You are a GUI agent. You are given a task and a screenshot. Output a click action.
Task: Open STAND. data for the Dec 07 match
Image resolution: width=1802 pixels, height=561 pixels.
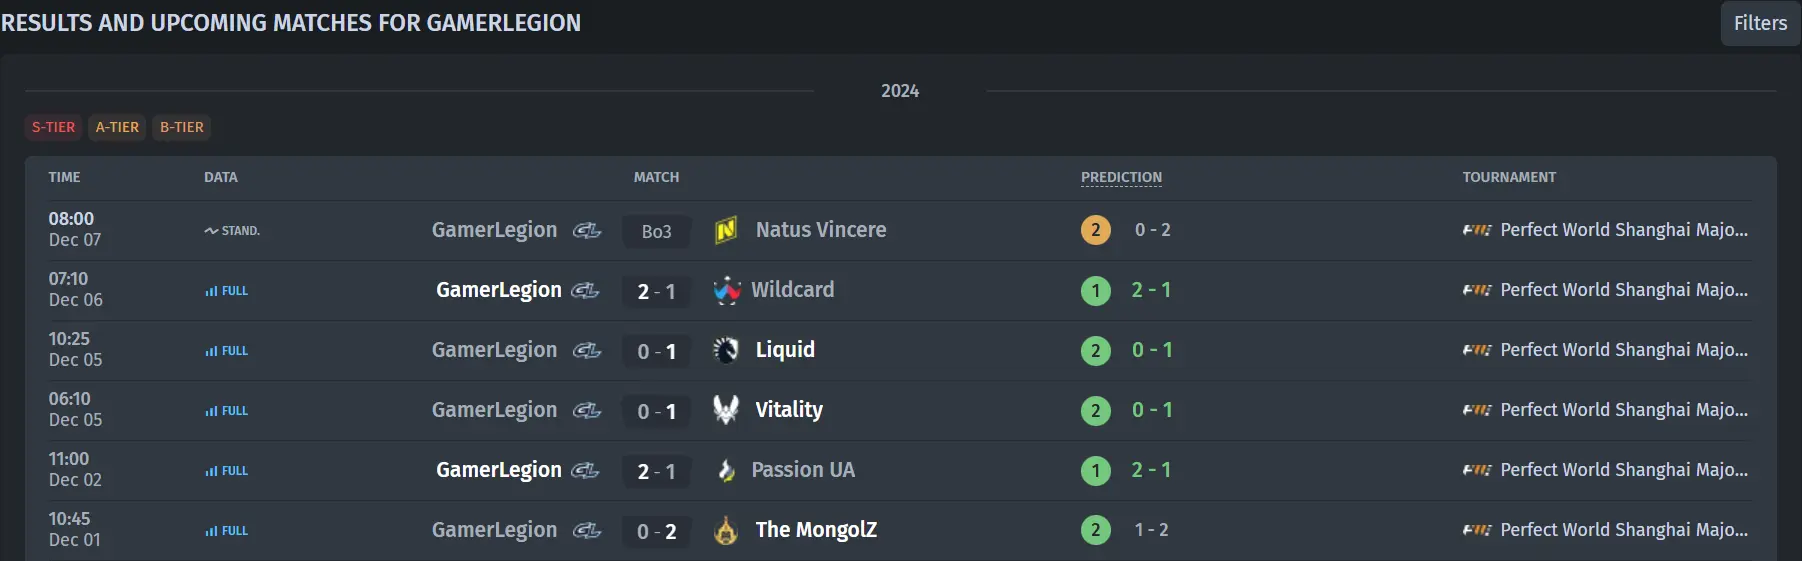tap(232, 231)
